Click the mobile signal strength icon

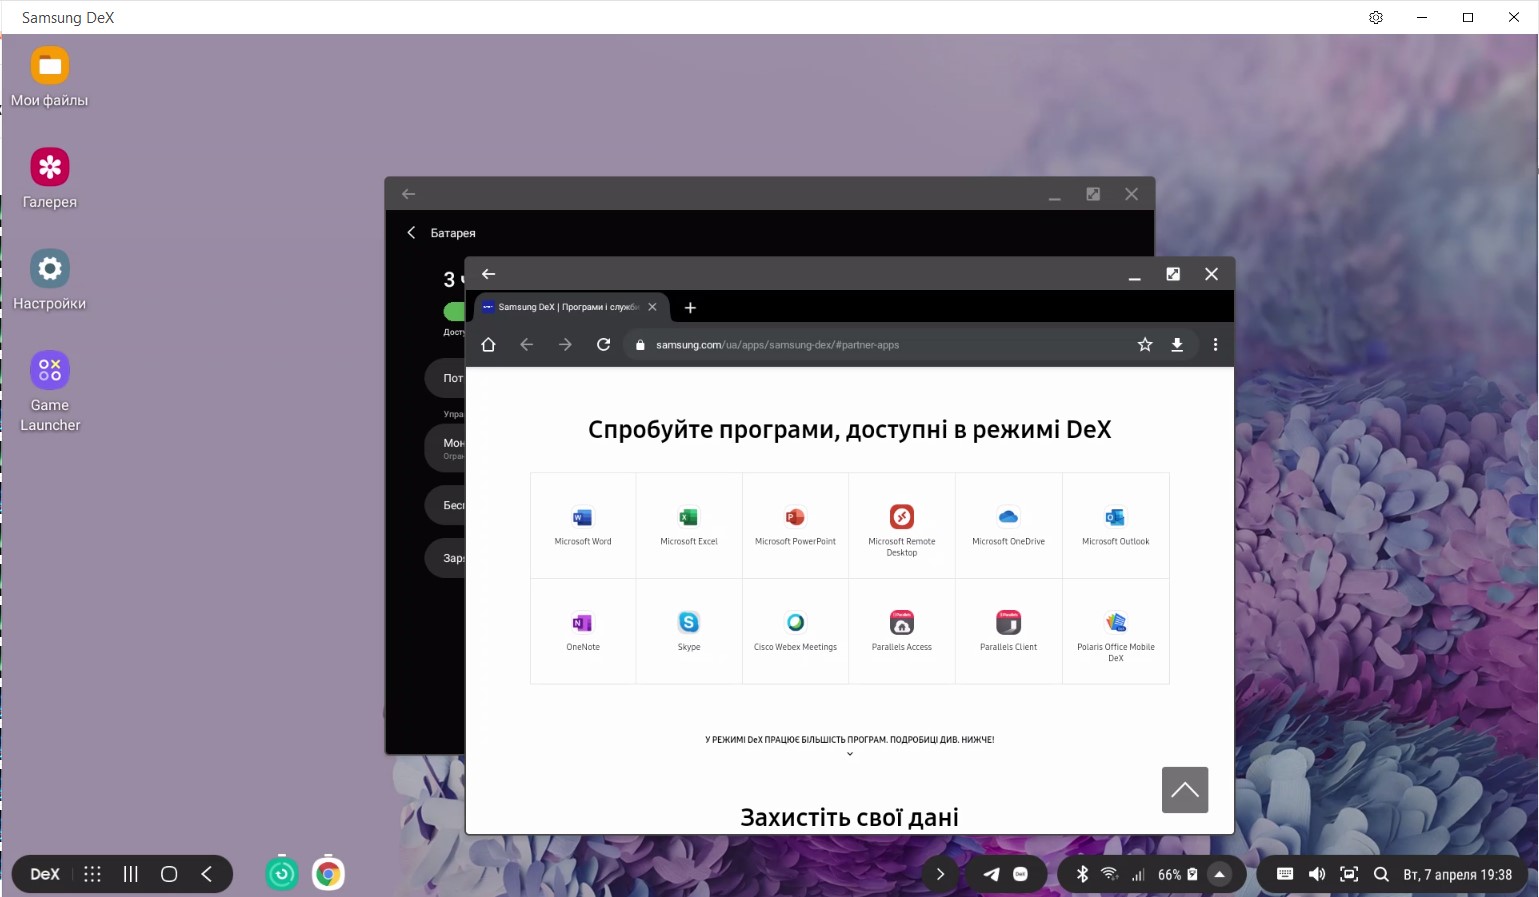pos(1138,874)
